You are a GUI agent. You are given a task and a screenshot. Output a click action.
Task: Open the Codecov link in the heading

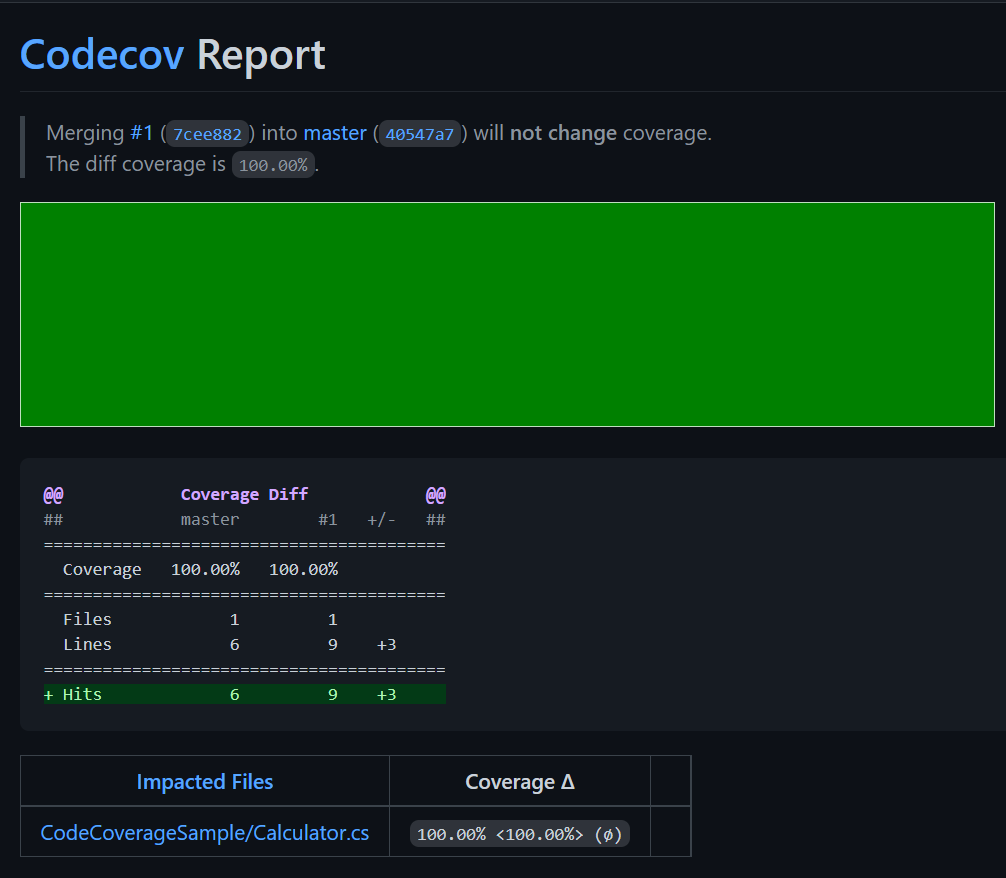101,55
